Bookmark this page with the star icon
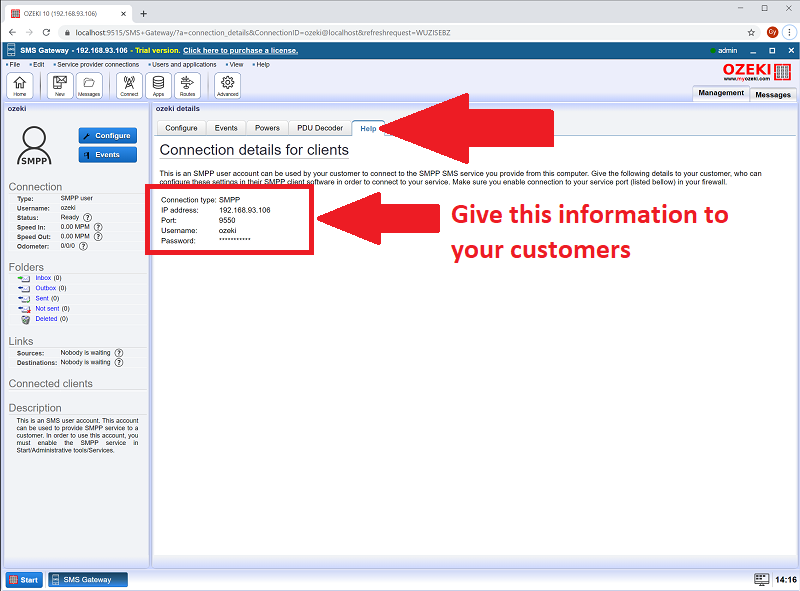The height and width of the screenshot is (591, 800). (x=751, y=33)
